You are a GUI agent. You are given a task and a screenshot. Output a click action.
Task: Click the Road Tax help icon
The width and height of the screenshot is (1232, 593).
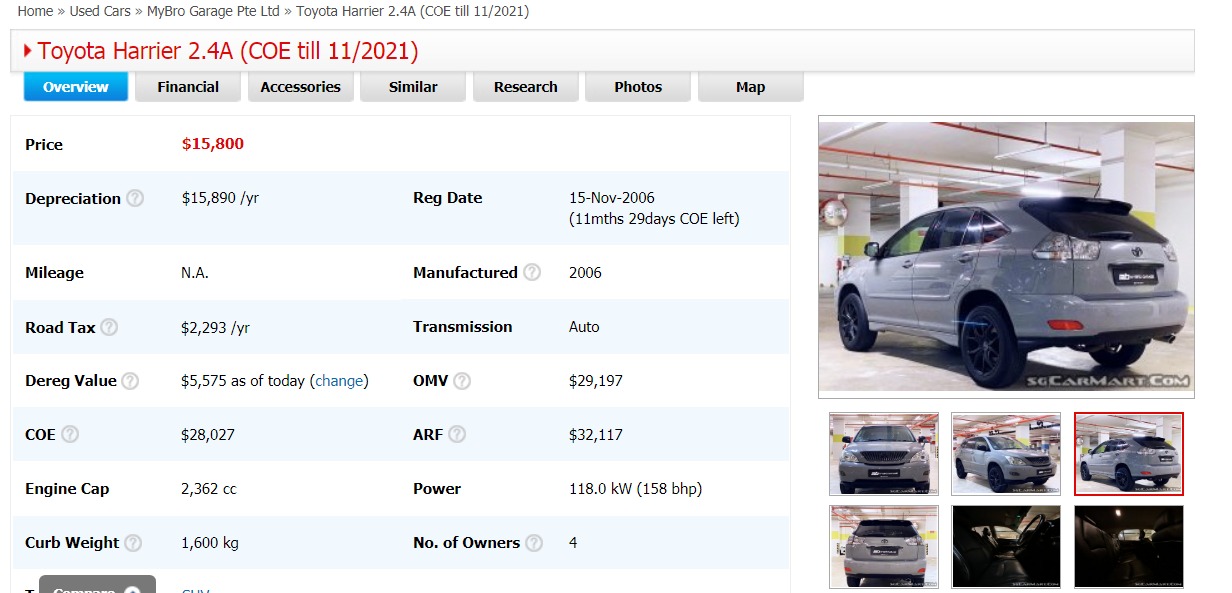point(109,327)
